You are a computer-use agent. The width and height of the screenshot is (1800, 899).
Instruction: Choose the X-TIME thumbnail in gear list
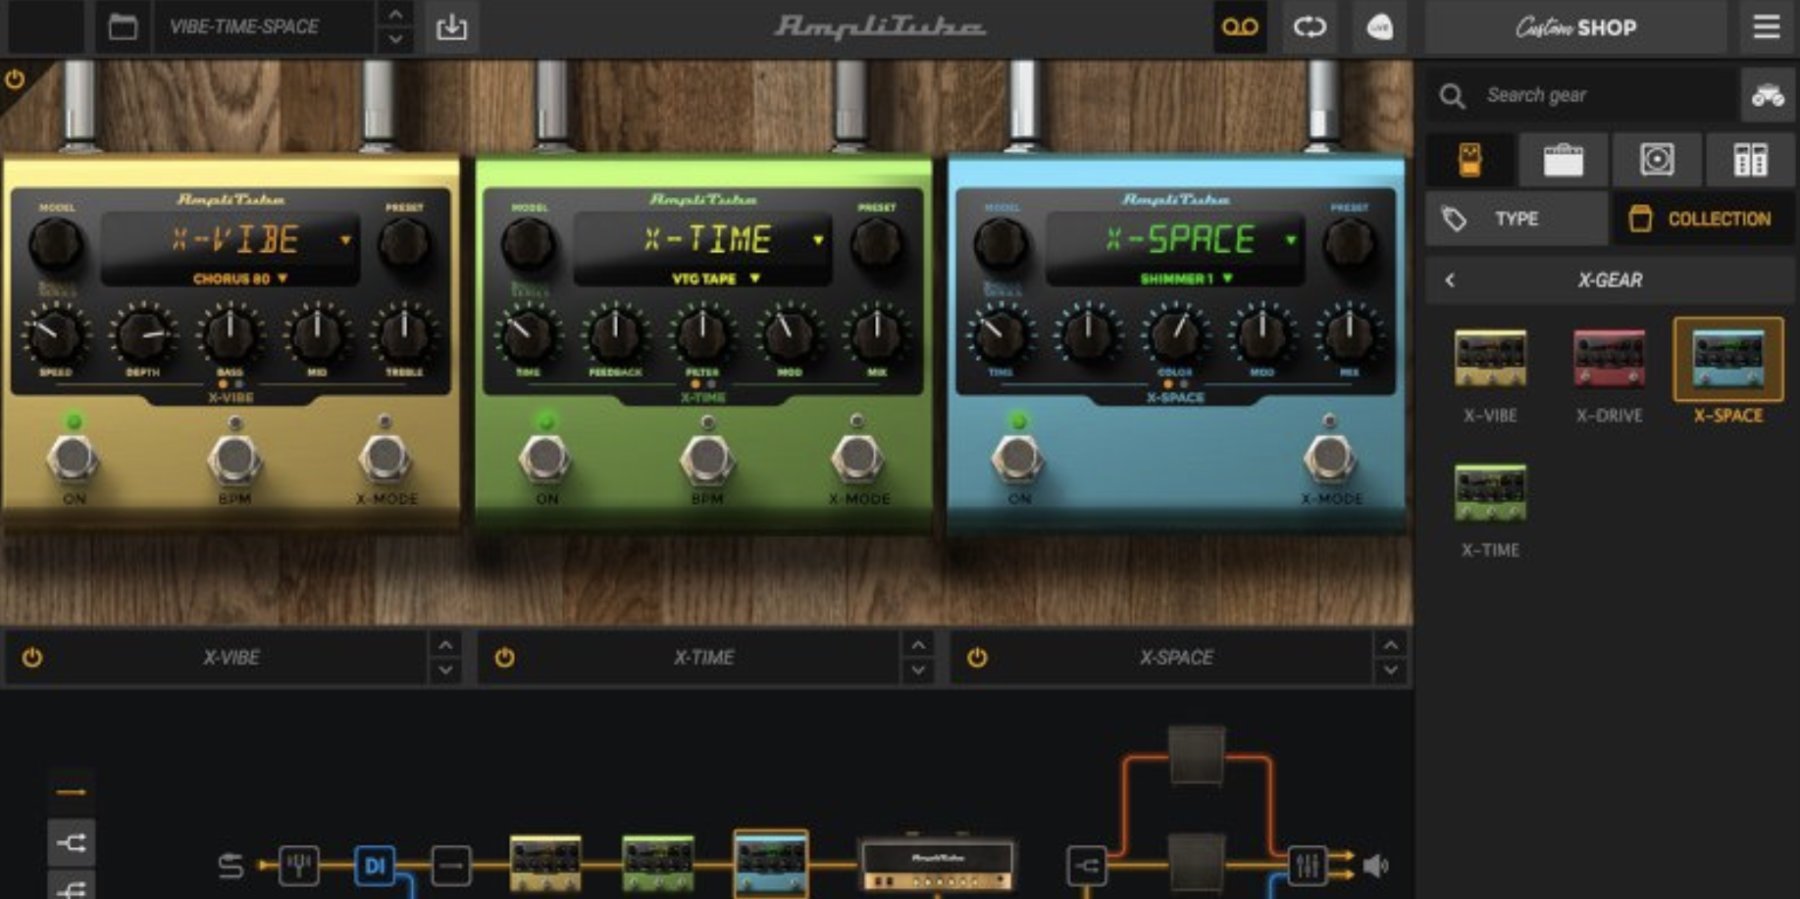[x=1490, y=493]
